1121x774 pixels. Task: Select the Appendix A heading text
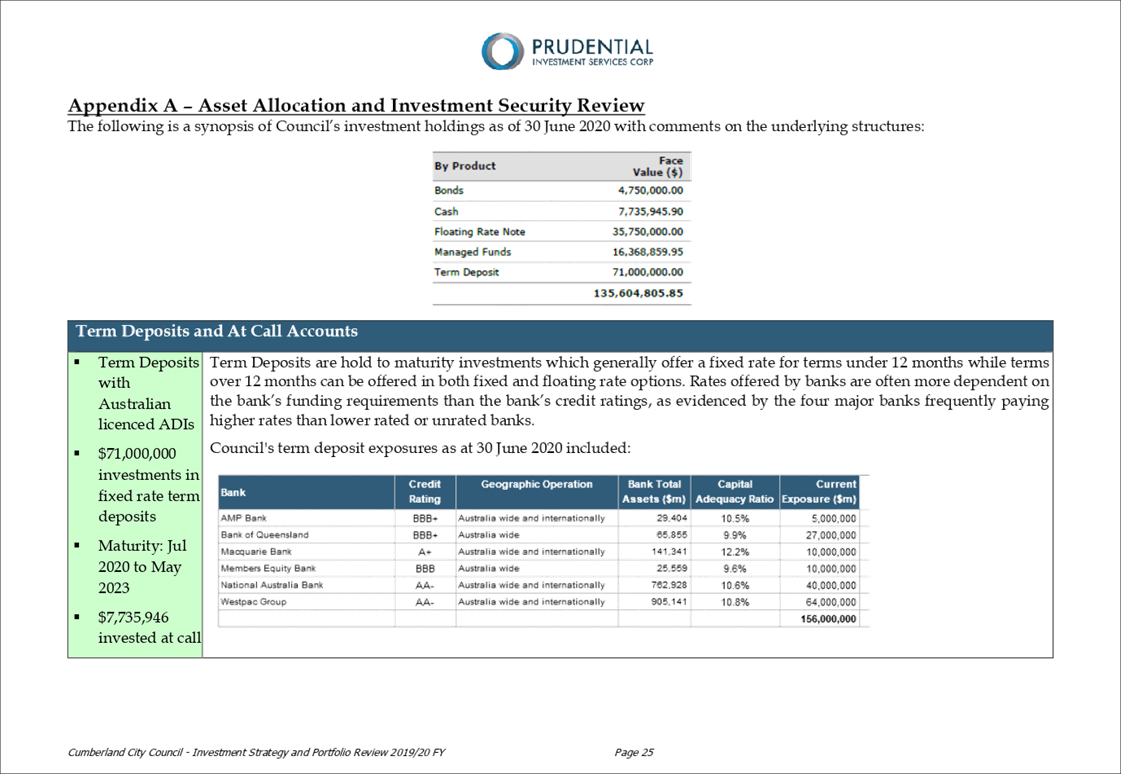(x=356, y=105)
